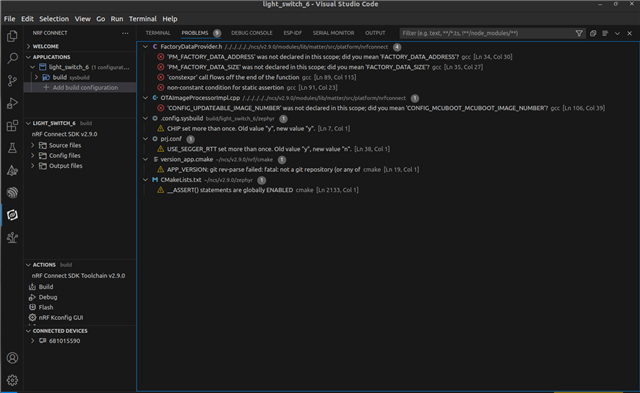Open the Go menu
The image size is (640, 393).
pos(100,19)
